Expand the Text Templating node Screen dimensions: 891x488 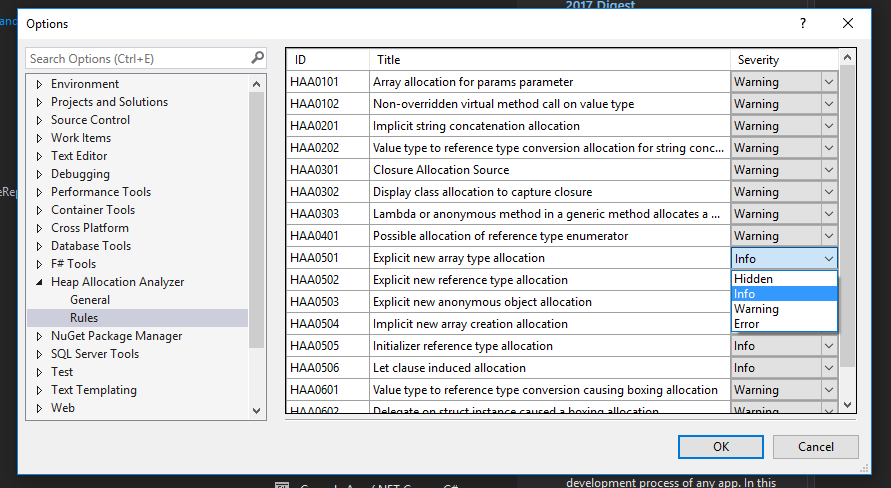click(x=39, y=390)
